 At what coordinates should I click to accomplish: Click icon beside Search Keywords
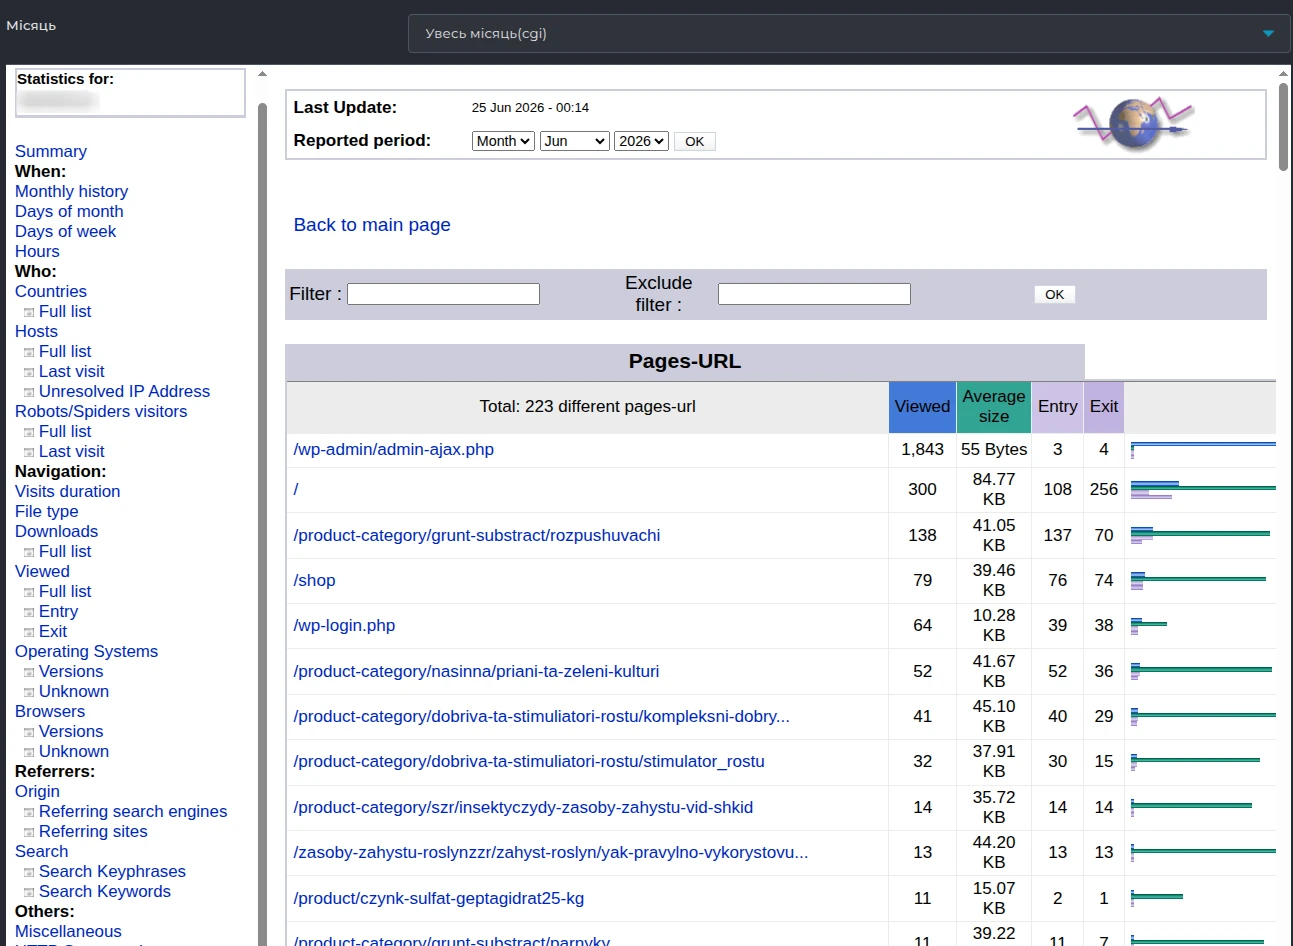point(29,892)
